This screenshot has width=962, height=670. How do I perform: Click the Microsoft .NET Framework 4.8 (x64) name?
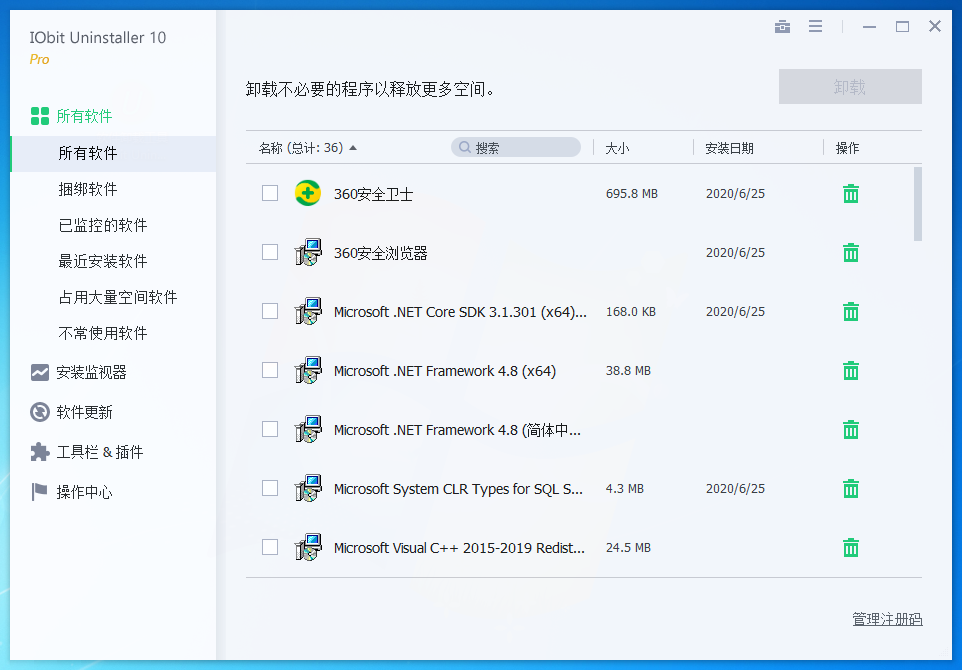pos(445,371)
